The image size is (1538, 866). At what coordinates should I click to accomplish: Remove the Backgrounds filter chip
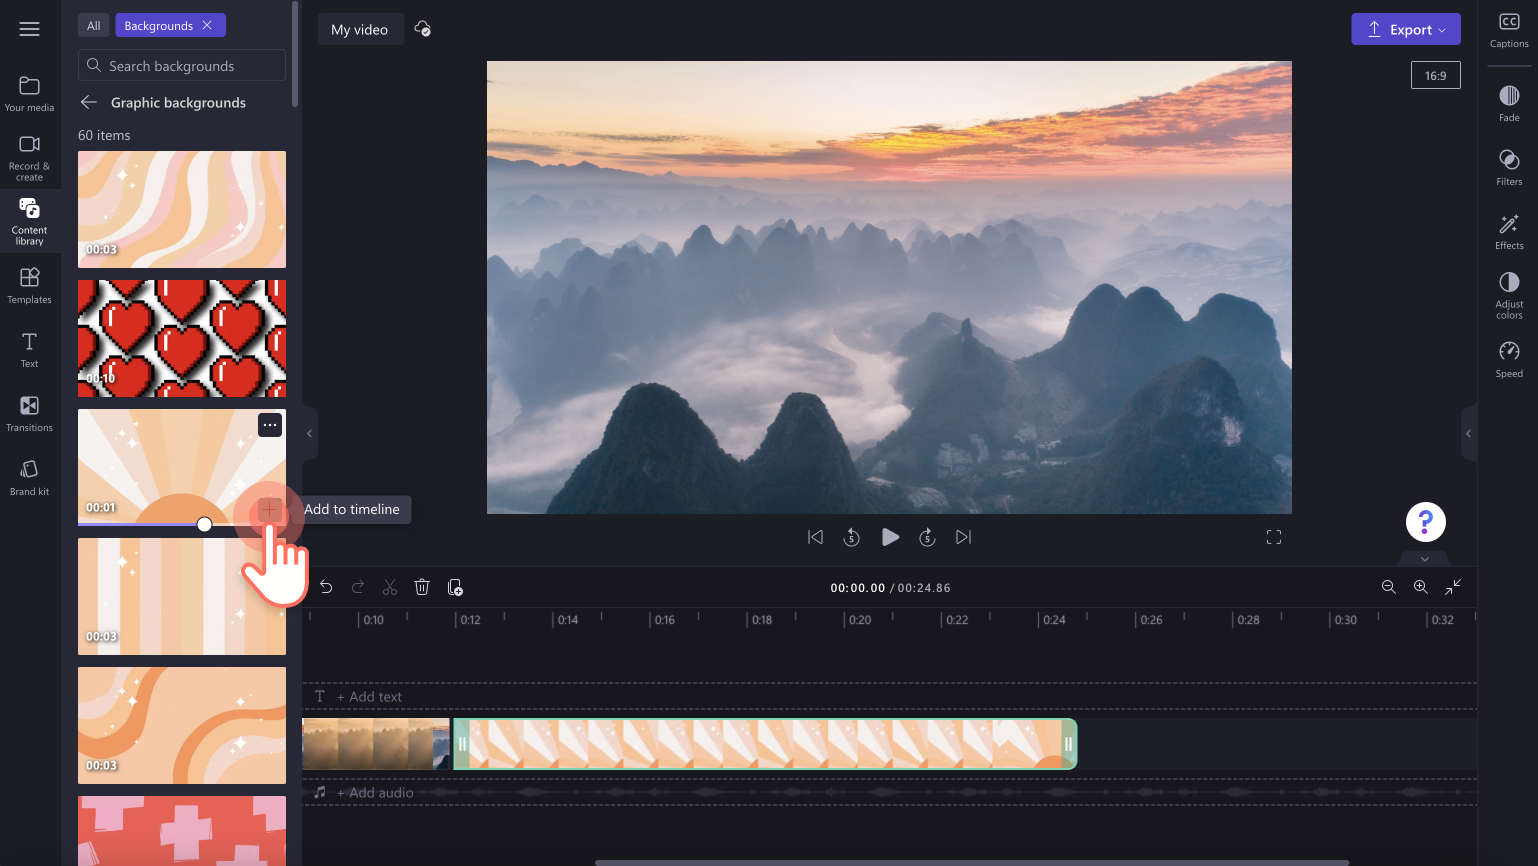(x=207, y=25)
